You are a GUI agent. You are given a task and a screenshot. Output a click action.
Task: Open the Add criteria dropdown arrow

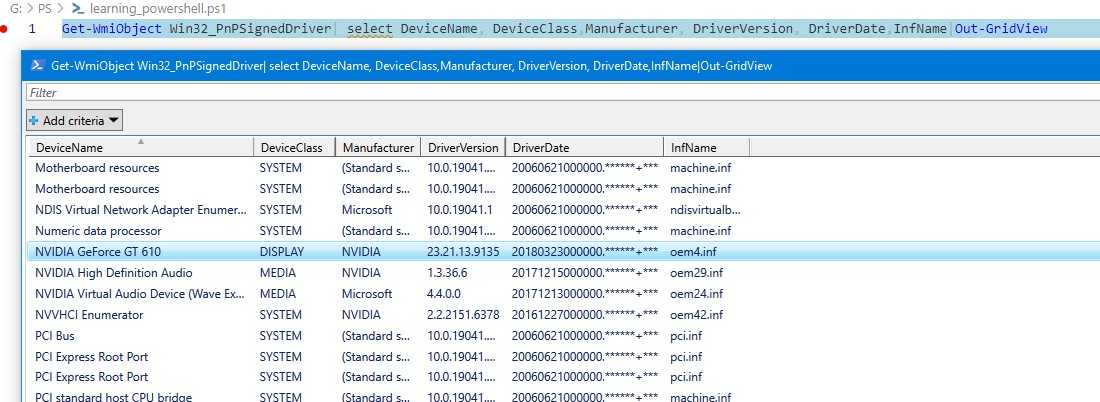(113, 121)
